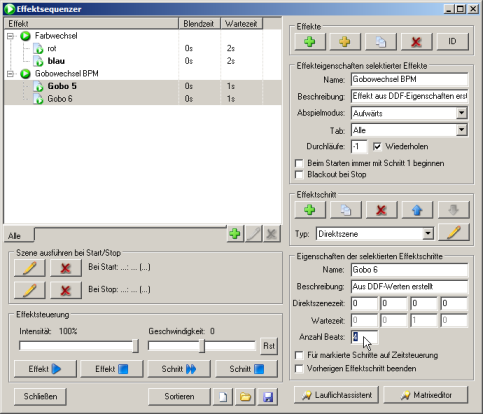The height and width of the screenshot is (414, 483).
Task: Open file with folder icon at bottom
Action: 245,397
